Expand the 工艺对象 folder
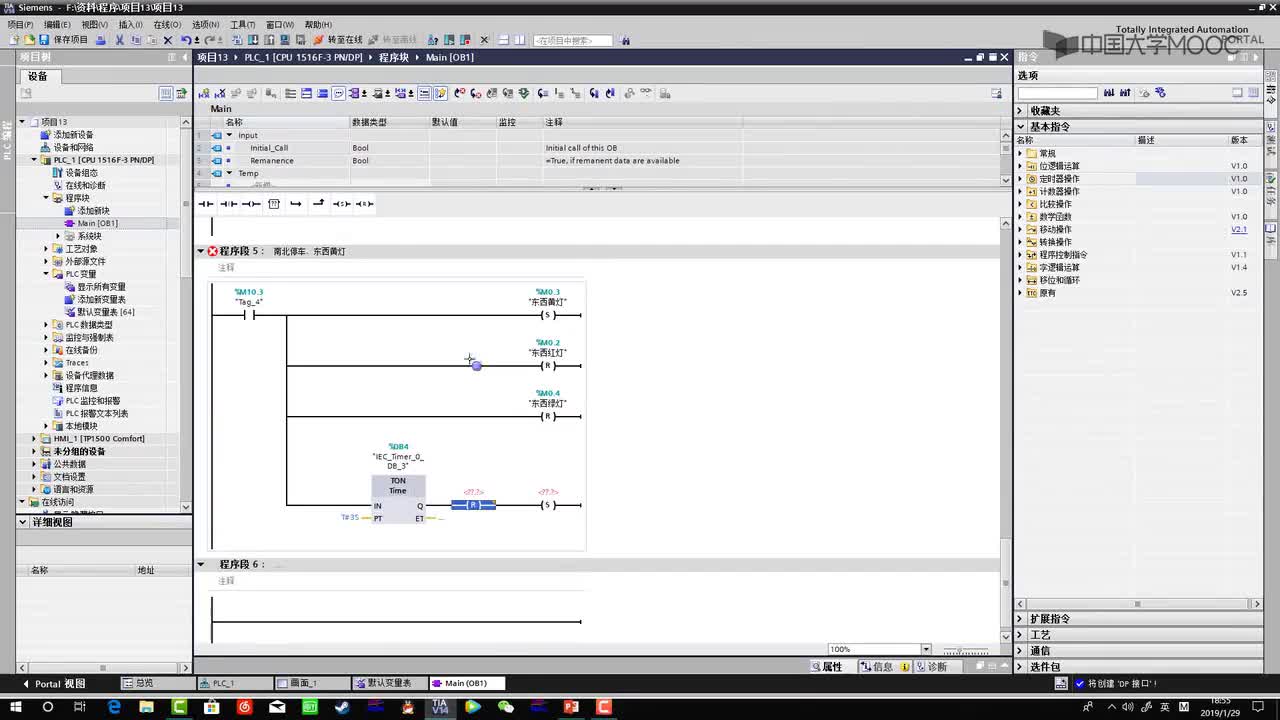 (x=46, y=249)
